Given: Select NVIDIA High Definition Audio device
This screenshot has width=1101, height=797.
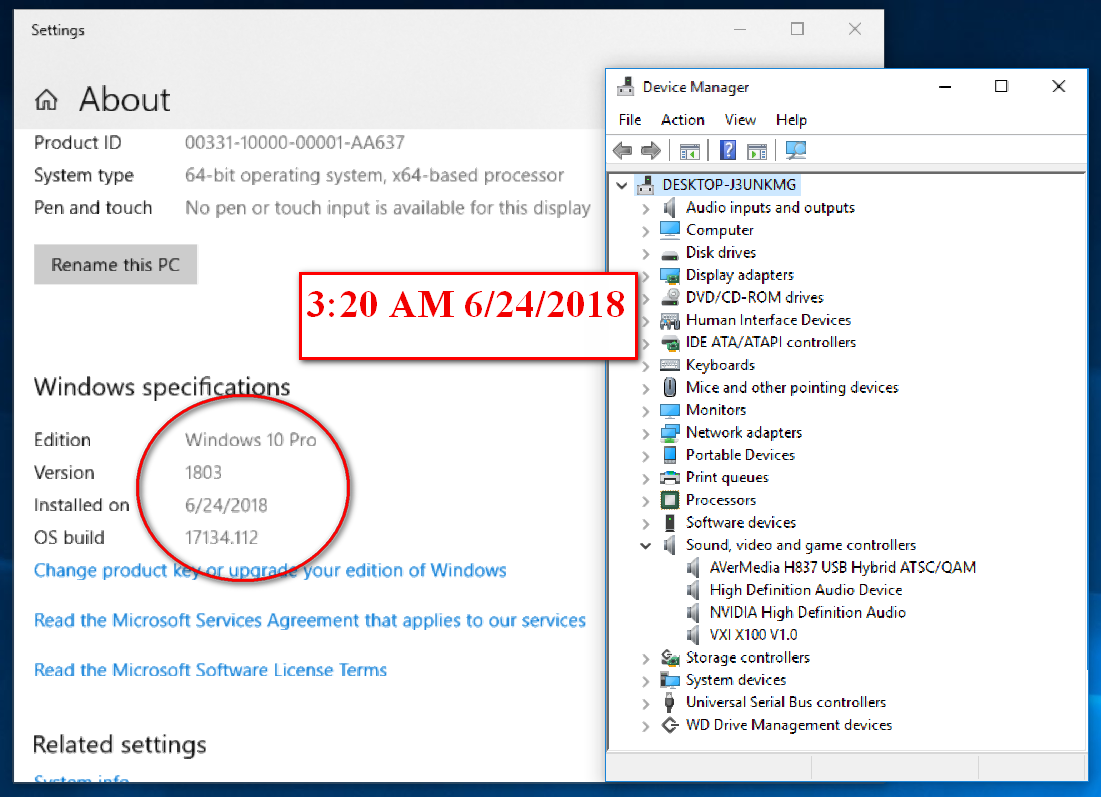Looking at the screenshot, I should point(807,612).
